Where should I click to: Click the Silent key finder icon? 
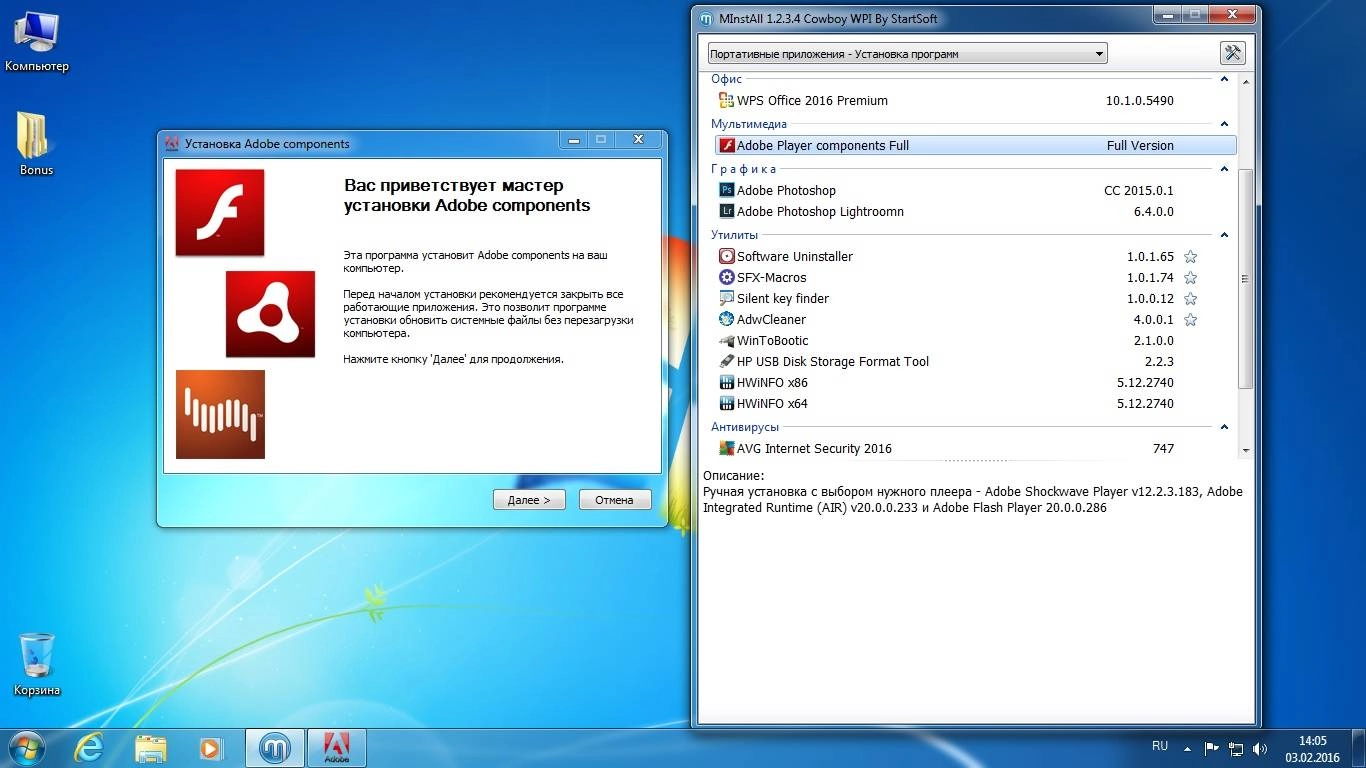(x=727, y=298)
